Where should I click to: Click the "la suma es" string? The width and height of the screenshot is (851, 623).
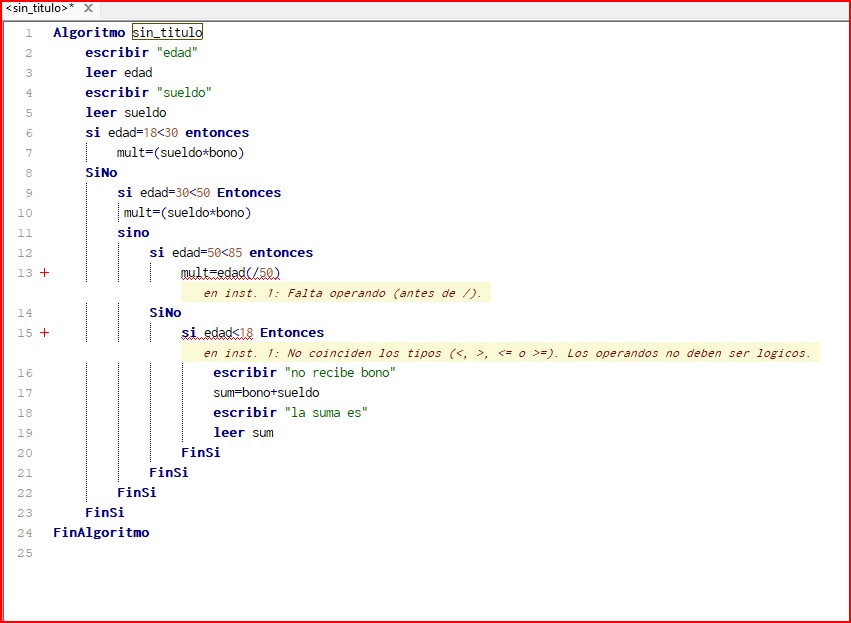(326, 413)
